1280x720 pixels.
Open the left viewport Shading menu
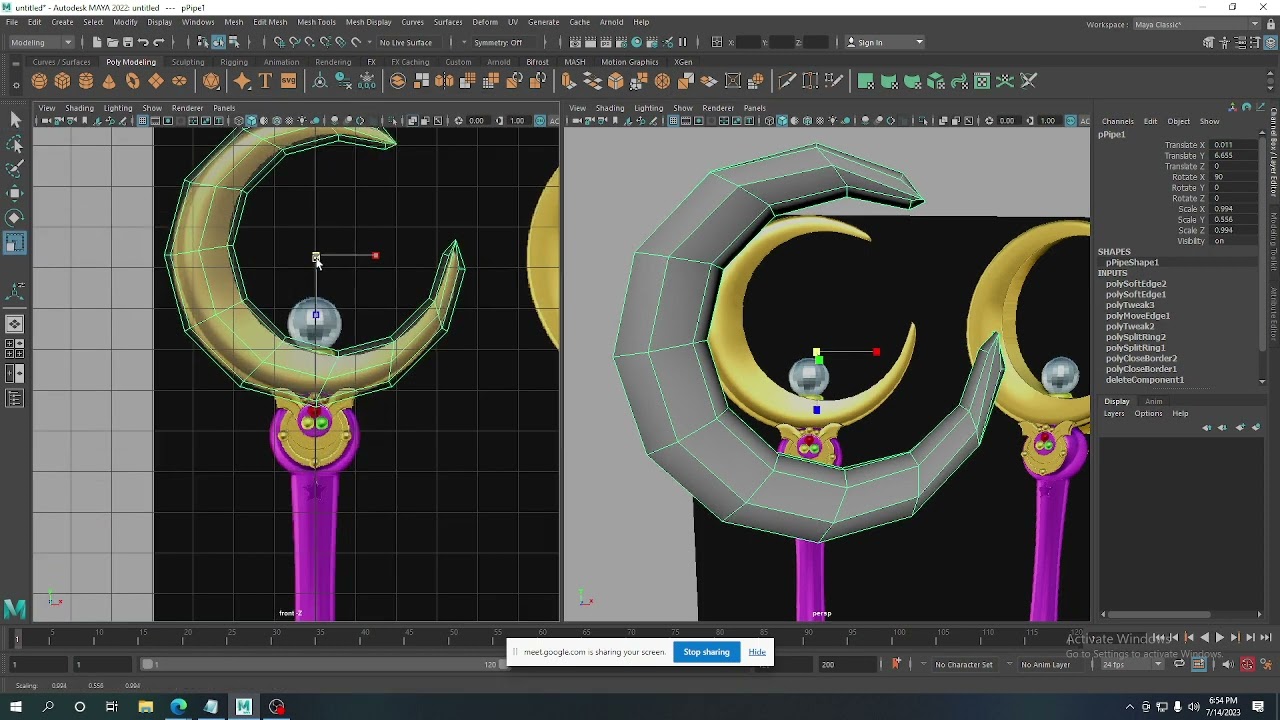pos(79,108)
